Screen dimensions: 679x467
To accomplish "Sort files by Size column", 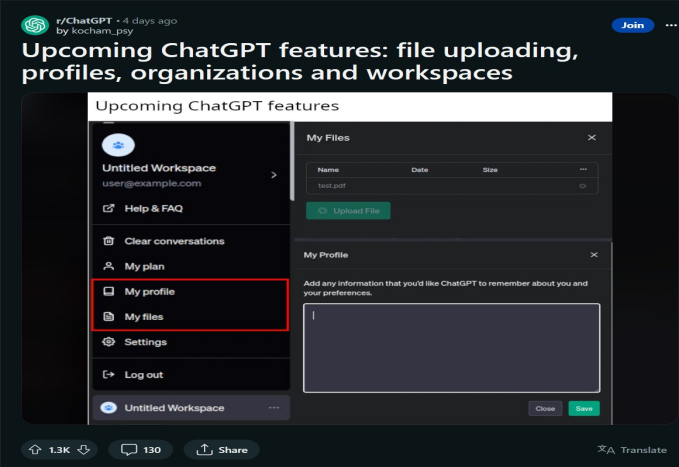I will coord(490,170).
